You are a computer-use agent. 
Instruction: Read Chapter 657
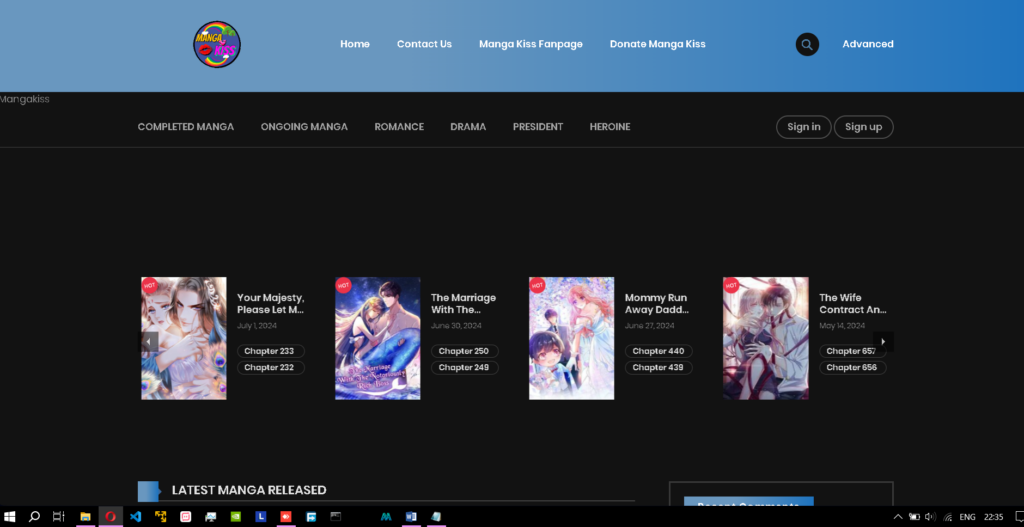tap(852, 351)
